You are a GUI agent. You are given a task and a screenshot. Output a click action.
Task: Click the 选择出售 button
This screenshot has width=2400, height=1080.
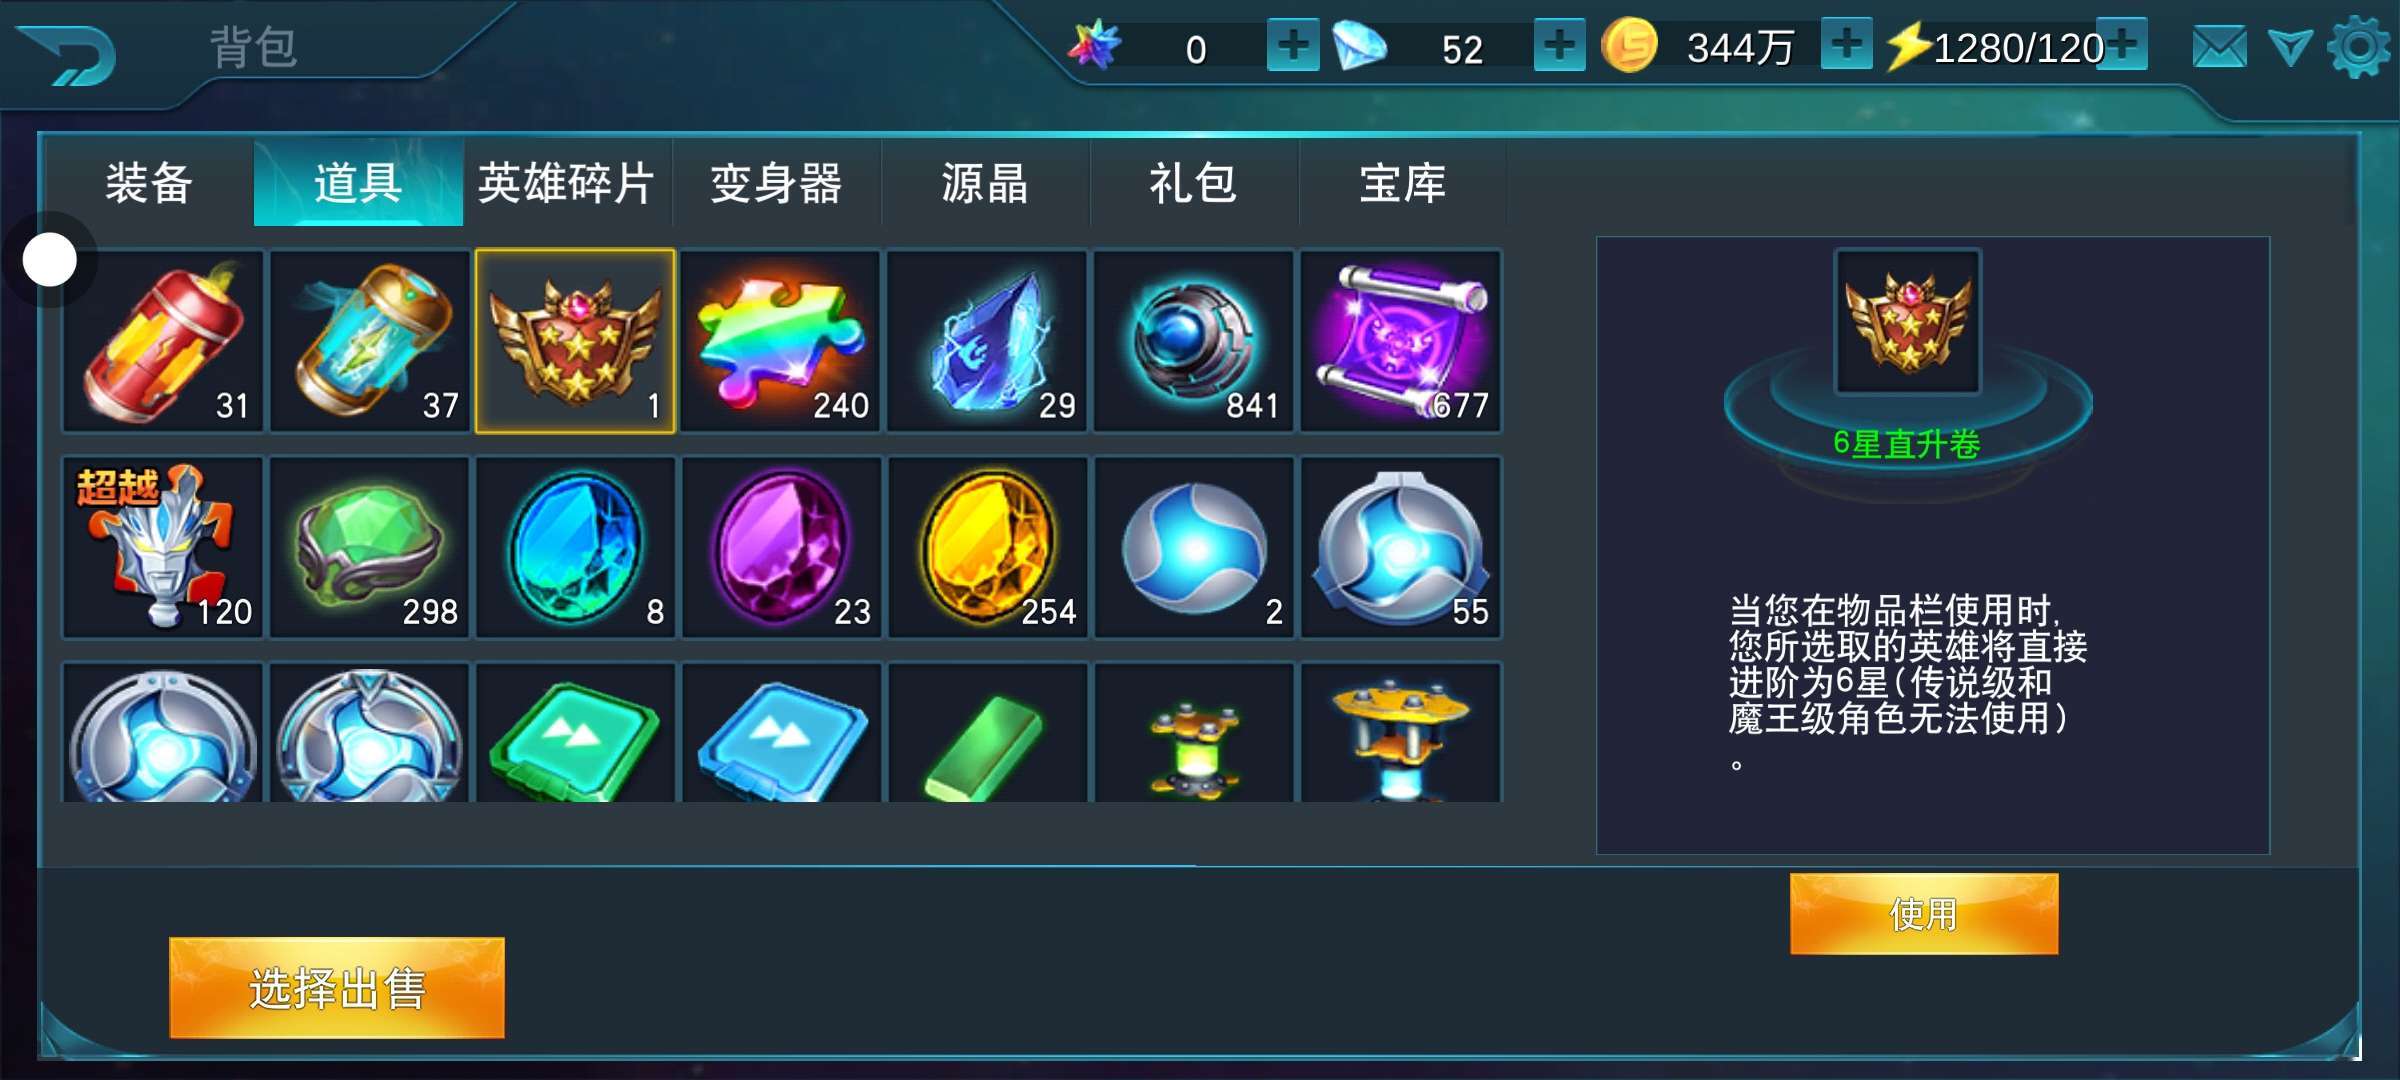(x=337, y=988)
